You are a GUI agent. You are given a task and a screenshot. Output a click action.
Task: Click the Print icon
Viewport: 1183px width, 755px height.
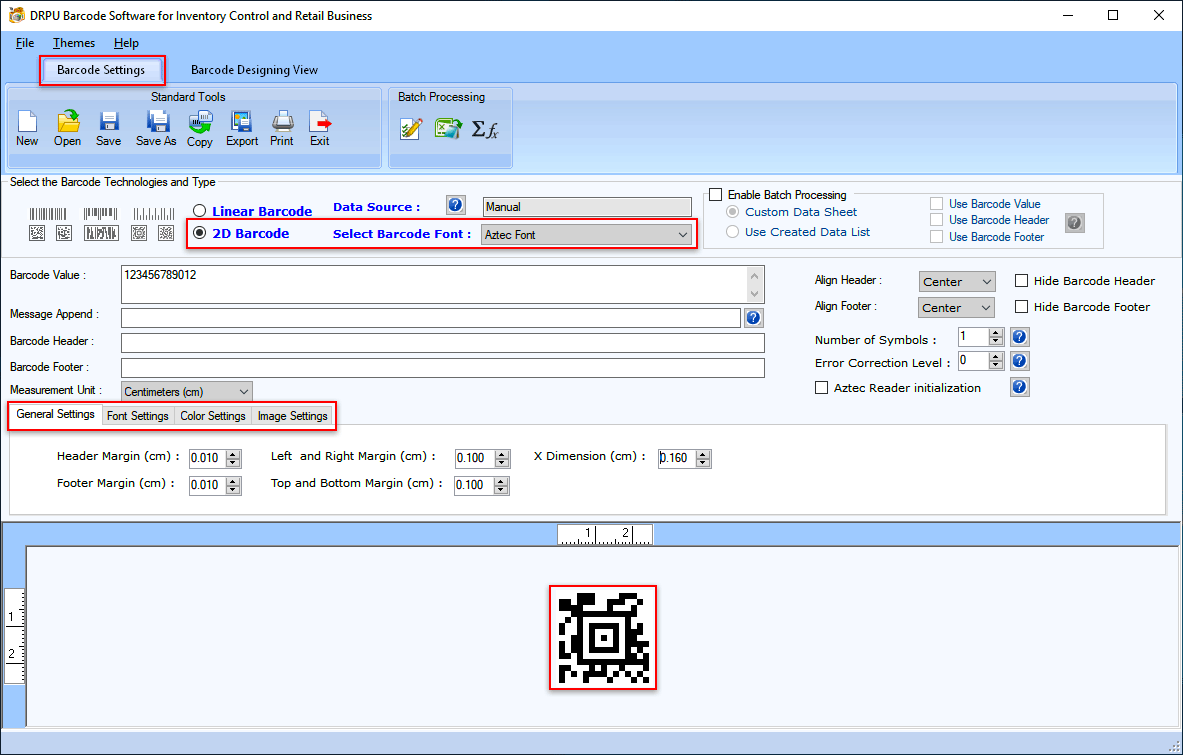point(282,128)
